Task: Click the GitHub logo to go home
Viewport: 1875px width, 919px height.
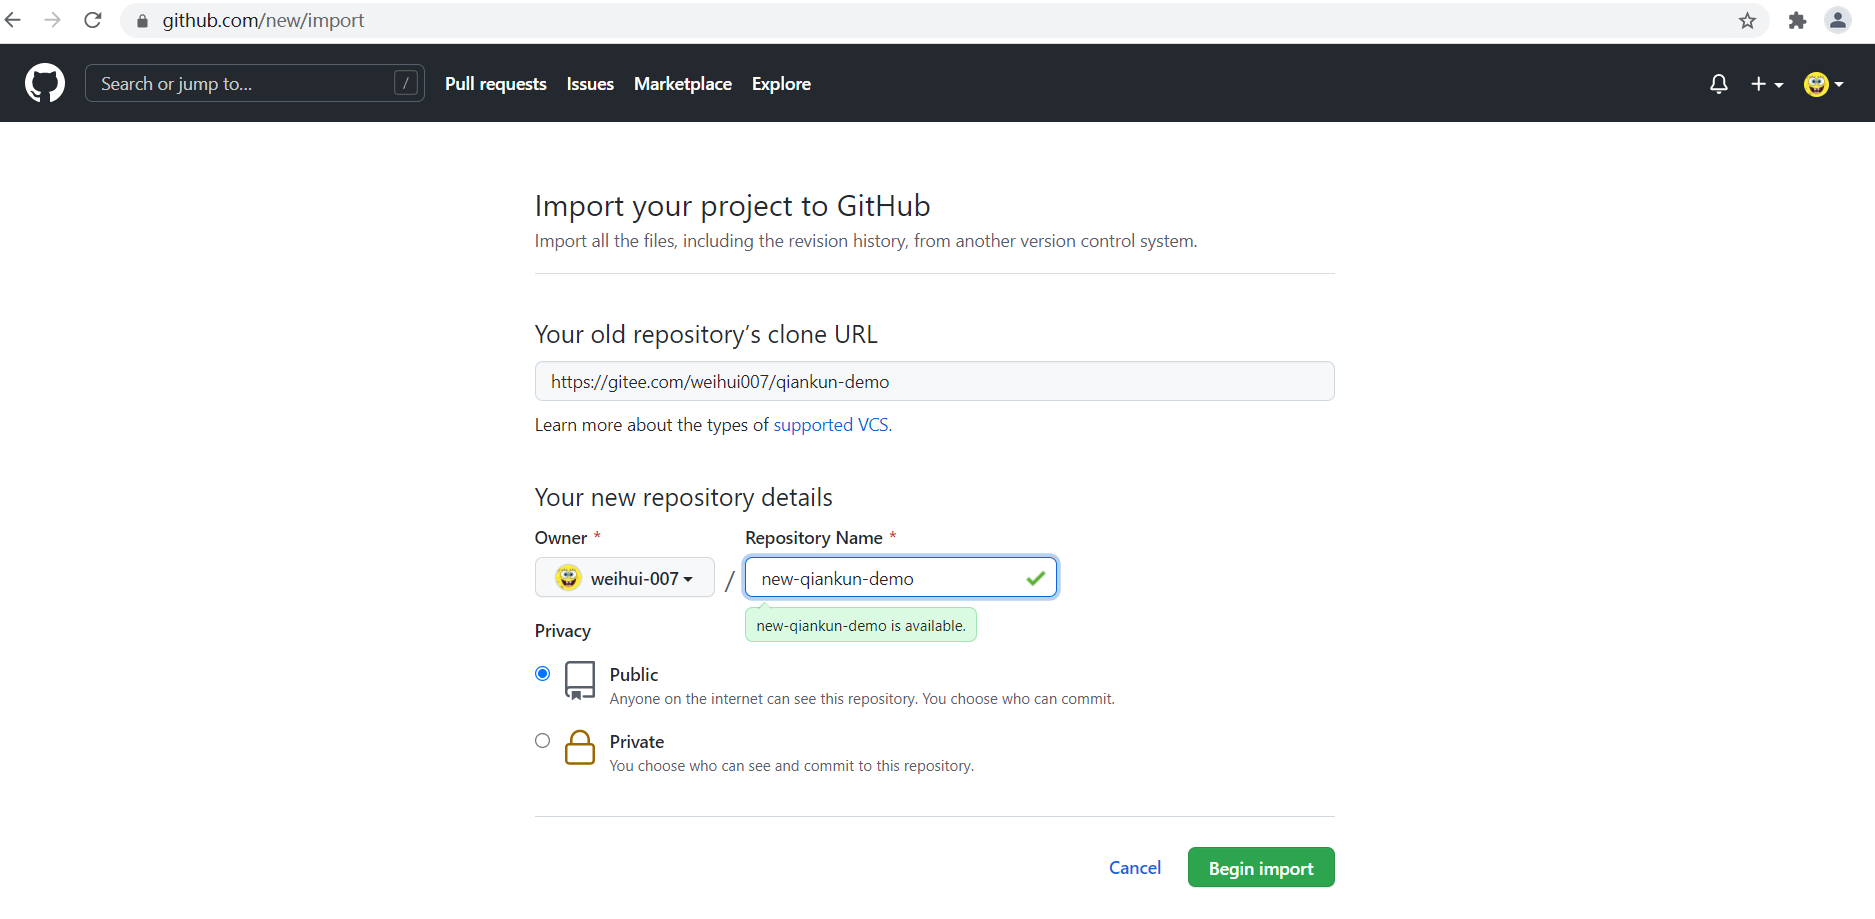Action: coord(45,83)
